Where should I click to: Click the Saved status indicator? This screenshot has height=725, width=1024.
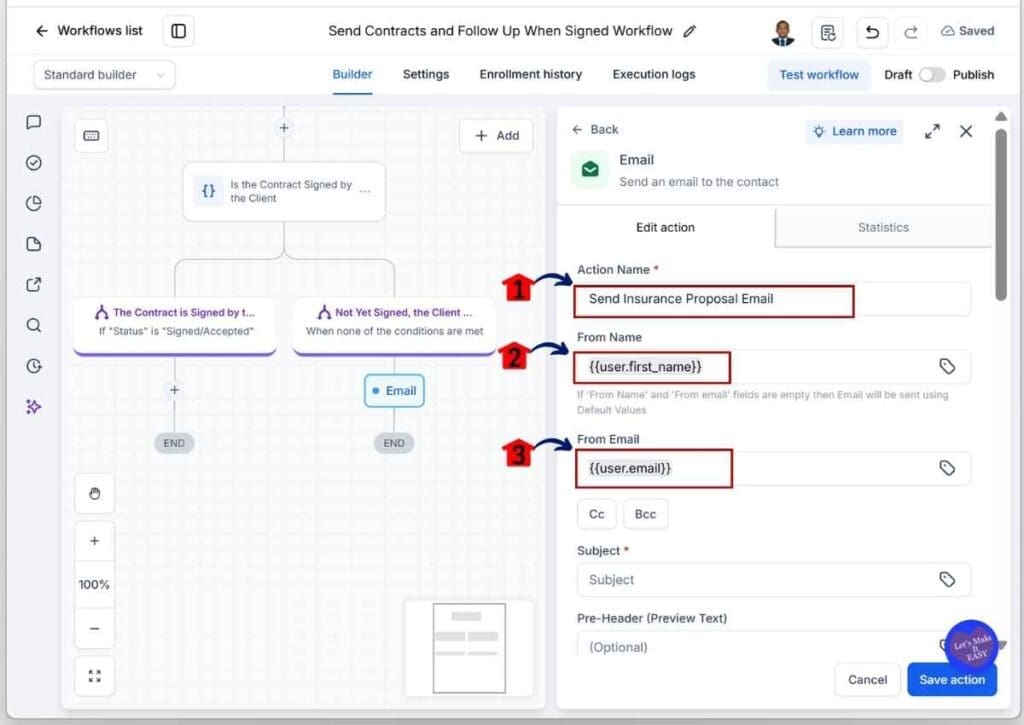[x=967, y=31]
